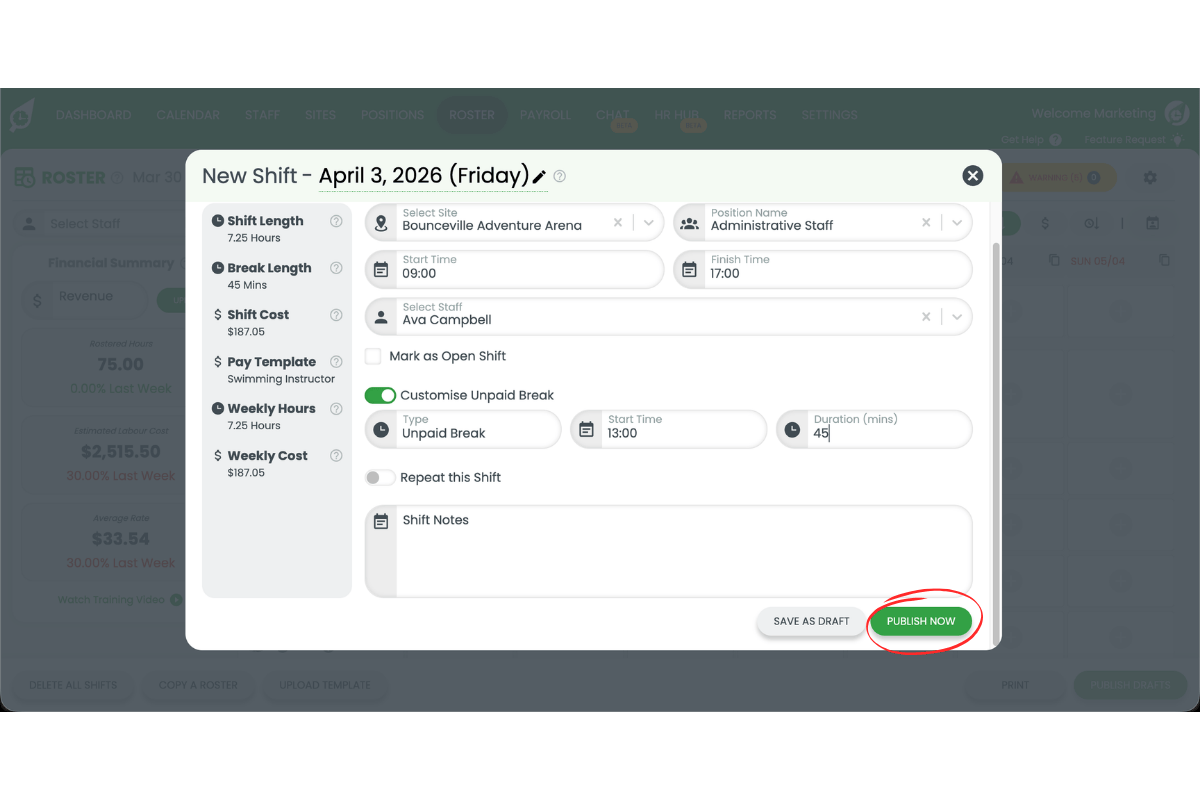This screenshot has height=800, width=1200.
Task: Open the CALENDAR navigation item
Action: pos(188,115)
